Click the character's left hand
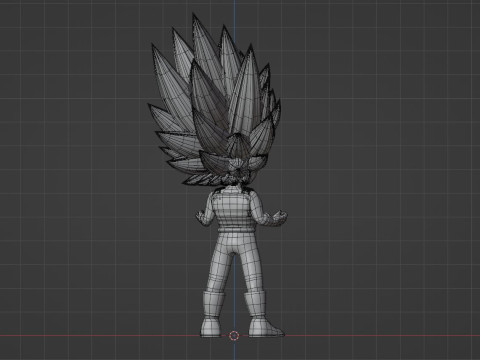The width and height of the screenshot is (480, 360). pyautogui.click(x=202, y=218)
